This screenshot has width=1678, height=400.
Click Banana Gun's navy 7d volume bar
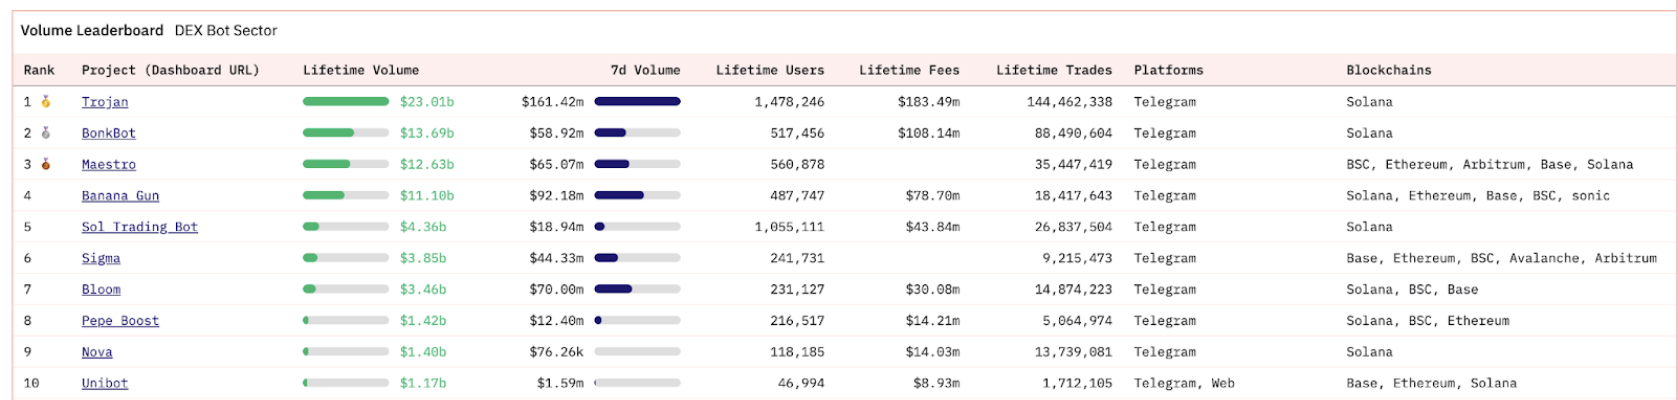[619, 195]
